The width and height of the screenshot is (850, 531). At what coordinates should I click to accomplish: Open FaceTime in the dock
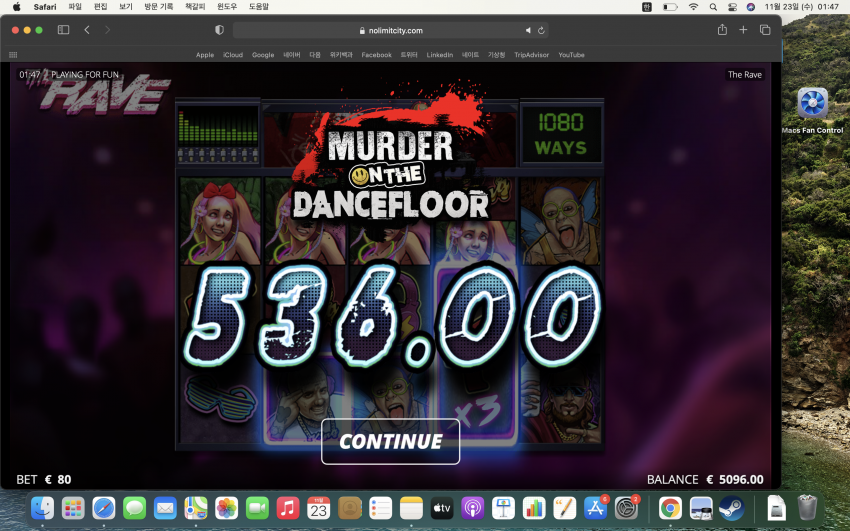[x=257, y=508]
